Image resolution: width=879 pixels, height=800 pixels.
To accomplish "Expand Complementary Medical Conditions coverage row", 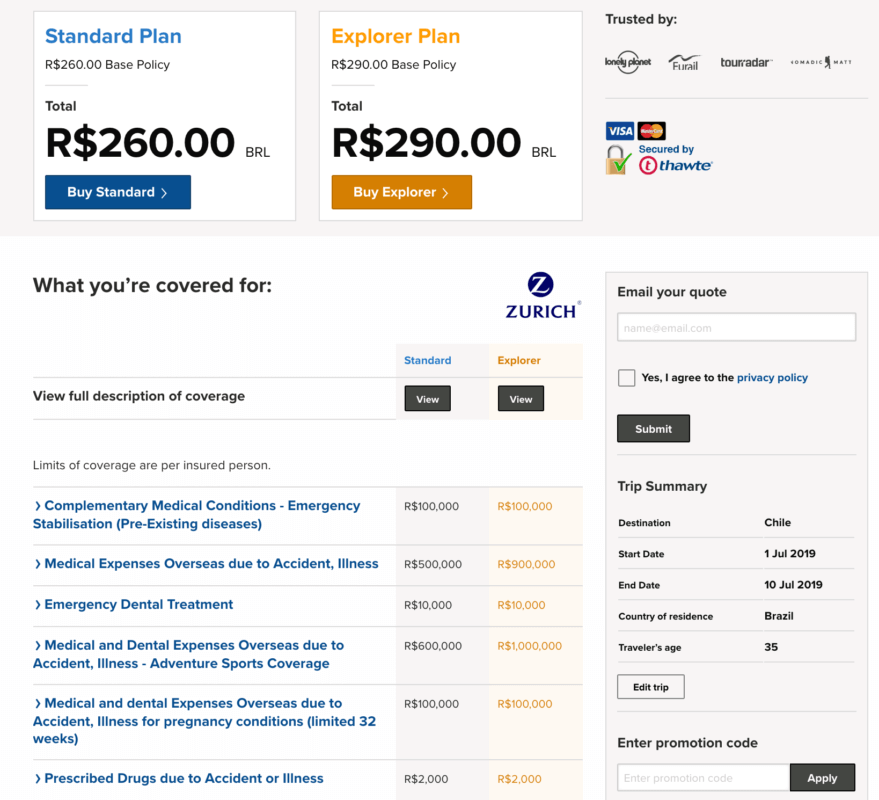I will pos(197,515).
